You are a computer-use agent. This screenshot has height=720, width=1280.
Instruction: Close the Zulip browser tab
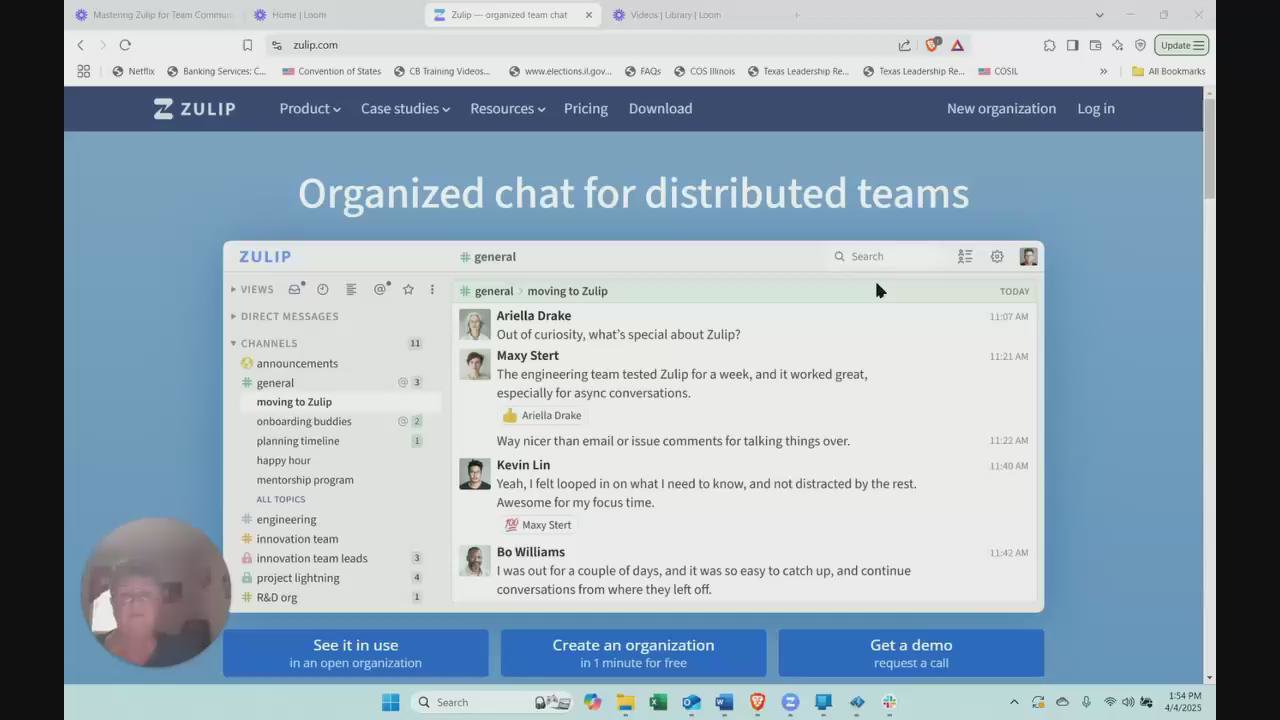click(x=589, y=15)
